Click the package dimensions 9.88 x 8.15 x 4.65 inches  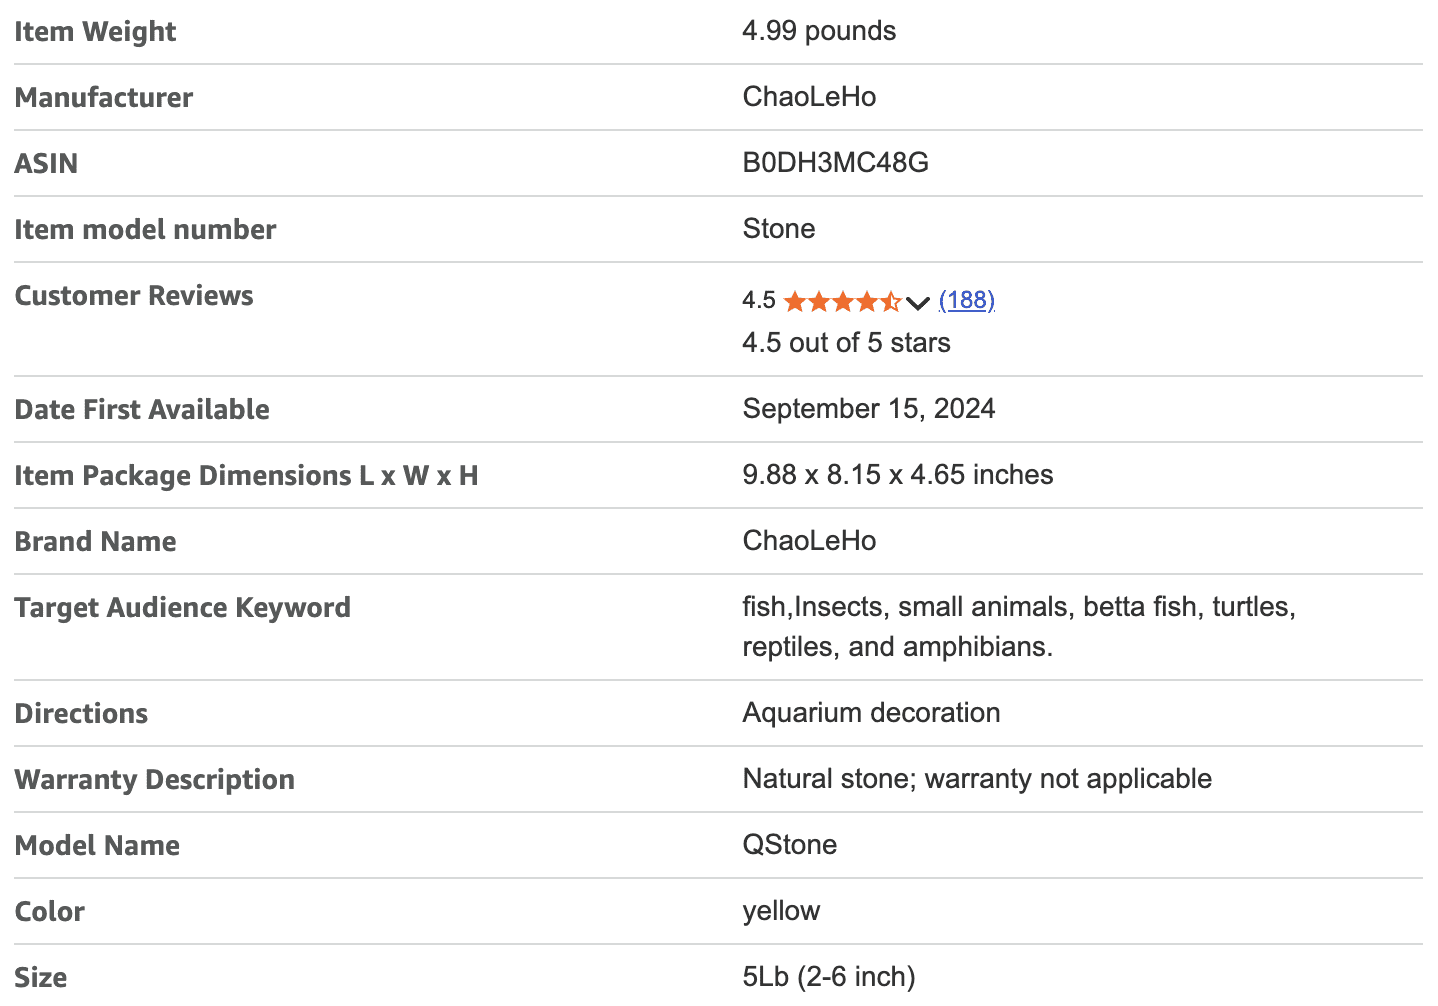(897, 475)
